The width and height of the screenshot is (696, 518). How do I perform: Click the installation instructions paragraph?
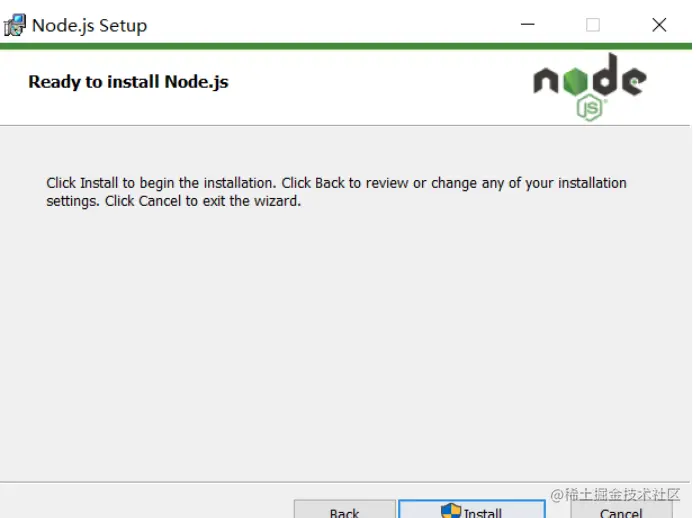(336, 191)
